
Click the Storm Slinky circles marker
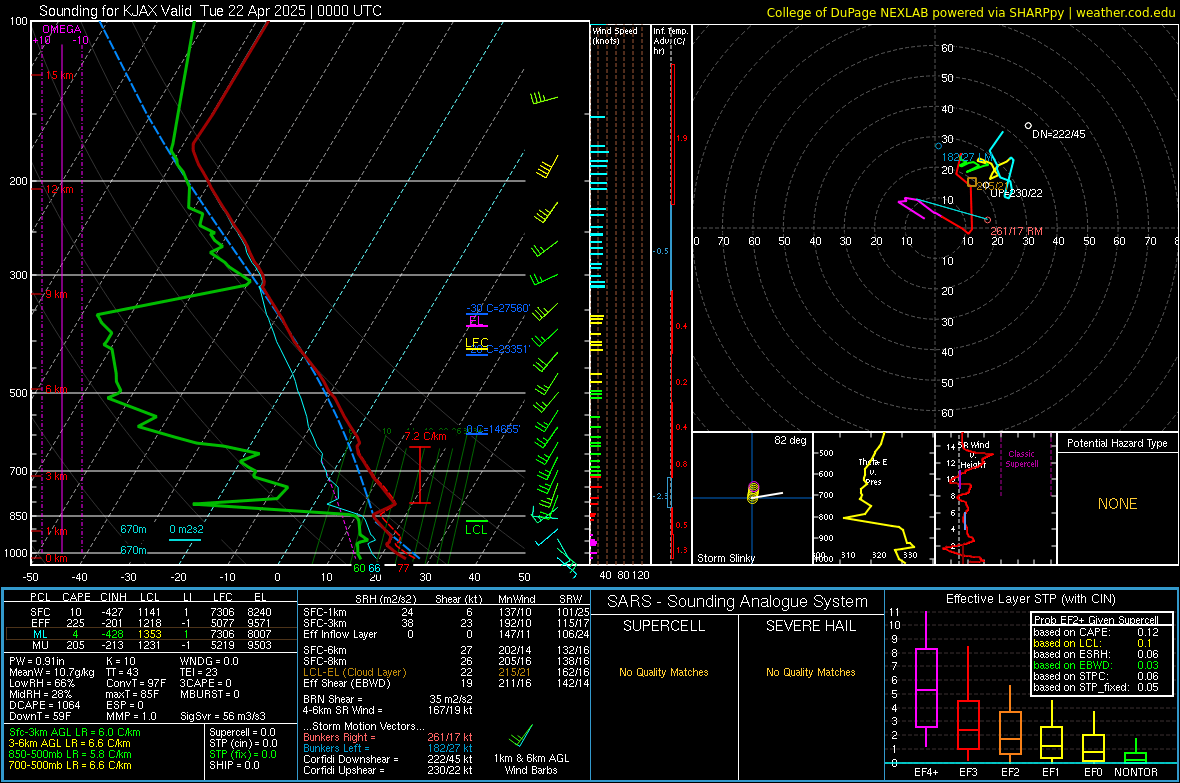[x=753, y=492]
